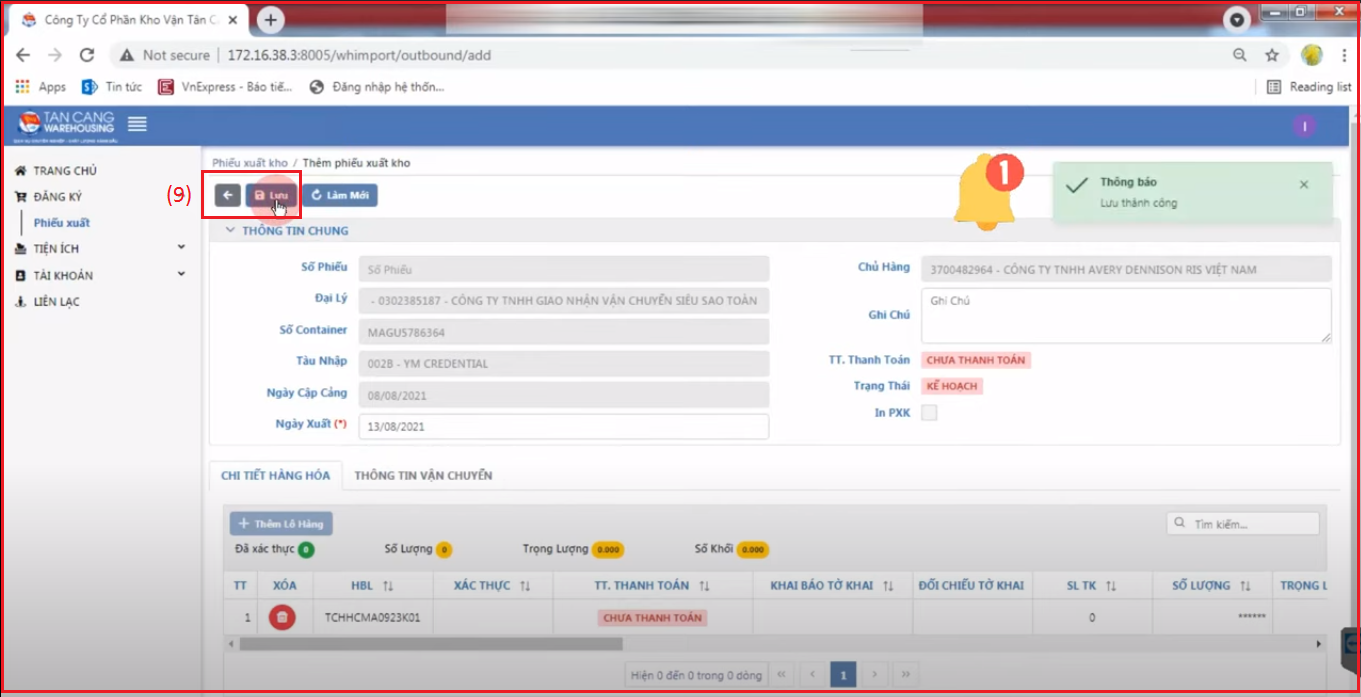Click the browser zoom magnifier icon
This screenshot has width=1361, height=697.
[1239, 55]
